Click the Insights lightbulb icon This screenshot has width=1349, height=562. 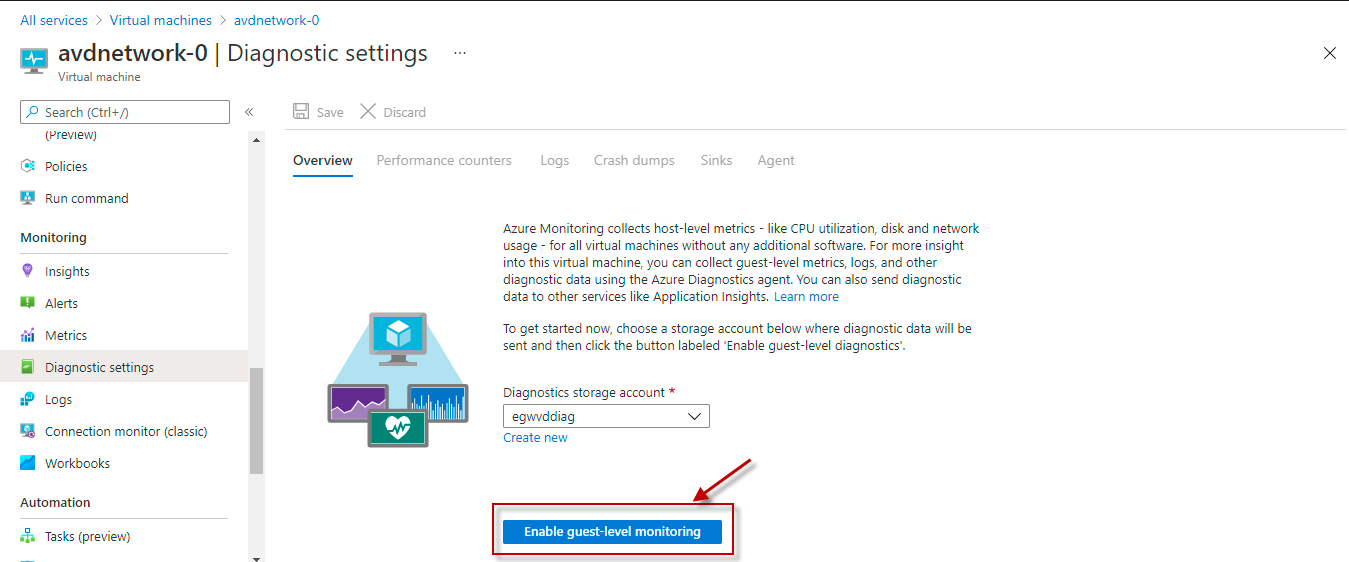pyautogui.click(x=28, y=271)
